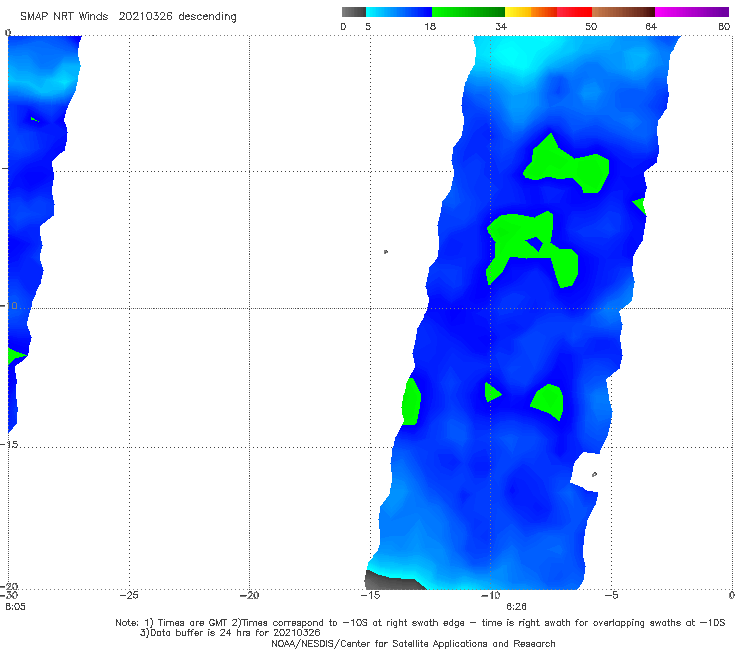The image size is (740, 650).
Task: Click the longitude axis label '-5'
Action: click(611, 596)
